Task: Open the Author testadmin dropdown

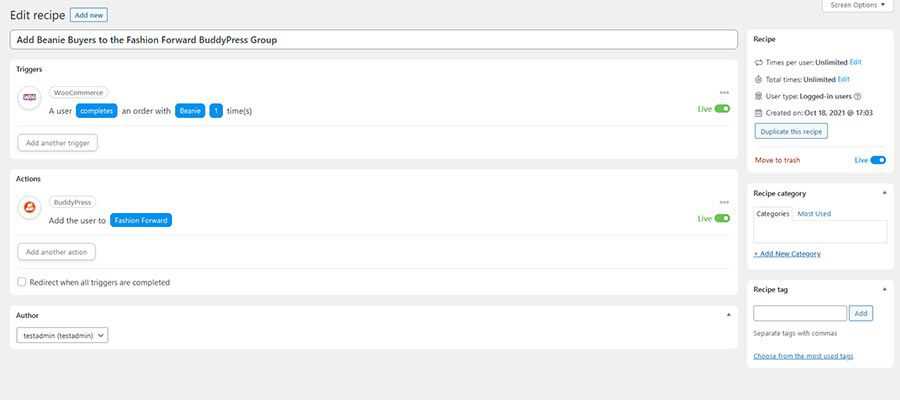Action: coord(62,336)
